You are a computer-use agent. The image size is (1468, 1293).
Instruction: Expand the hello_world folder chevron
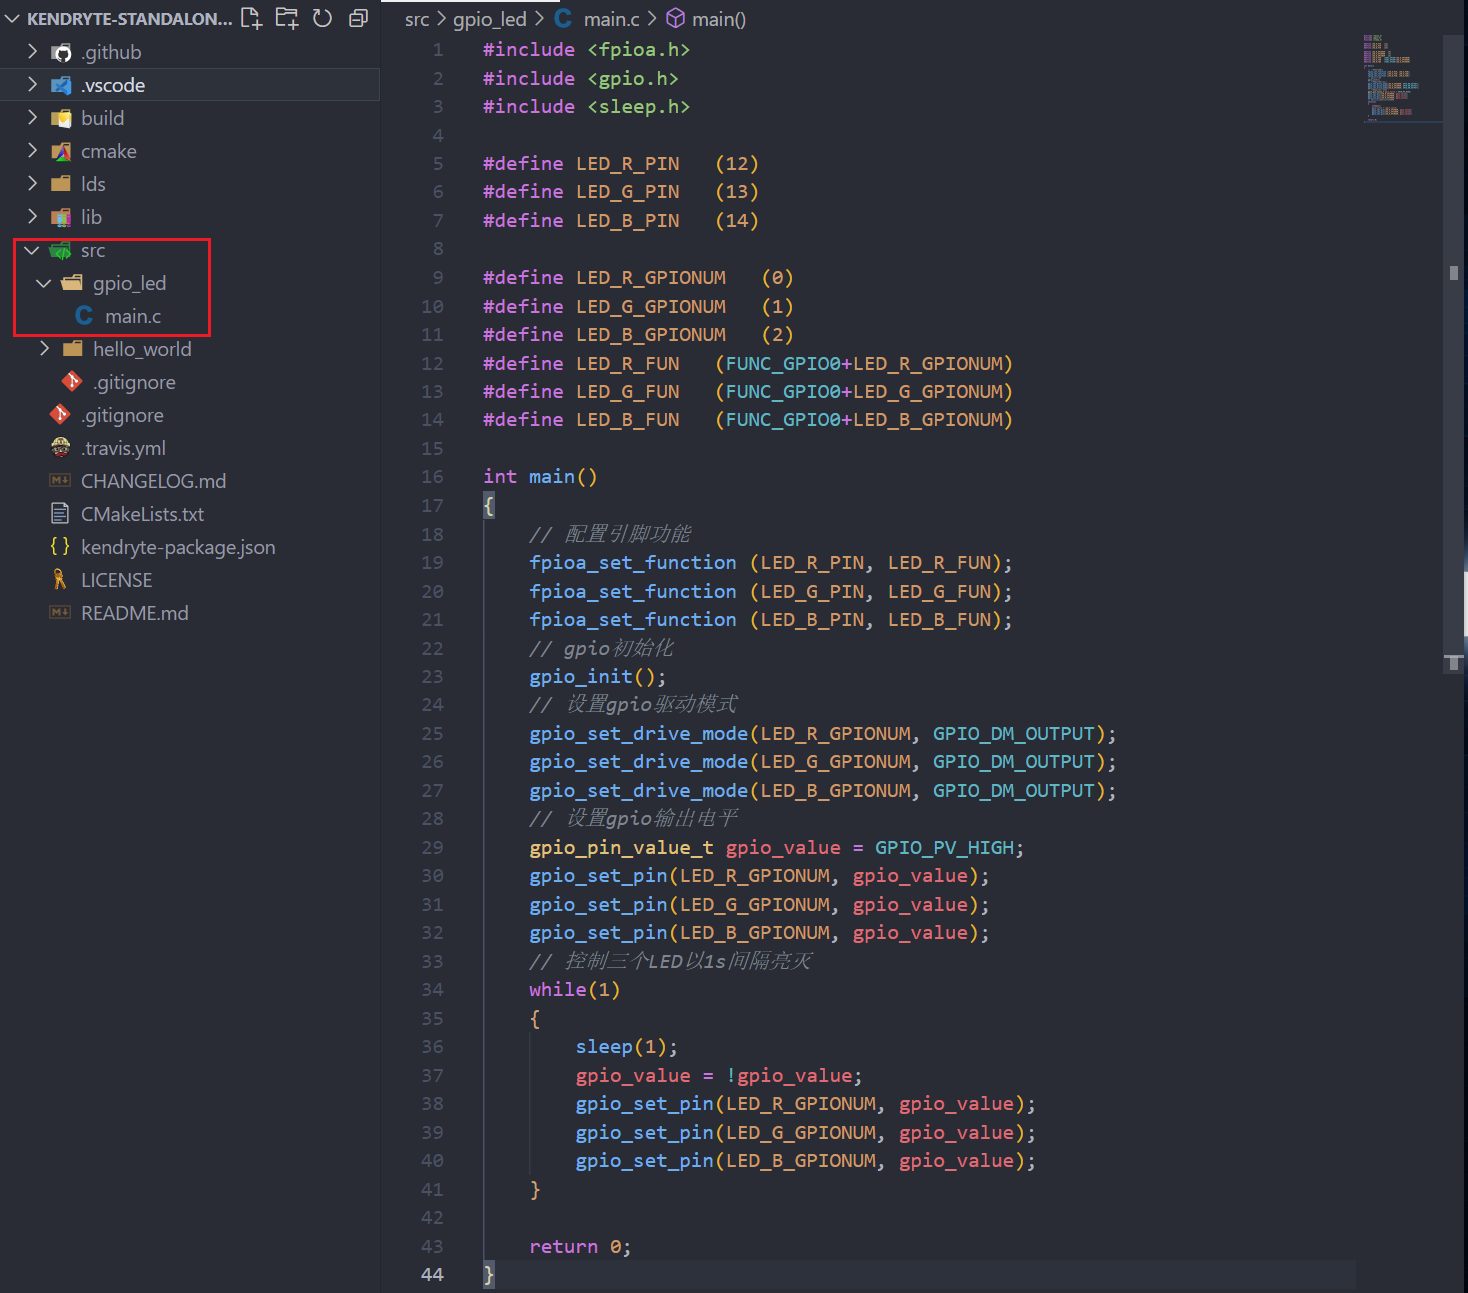44,349
